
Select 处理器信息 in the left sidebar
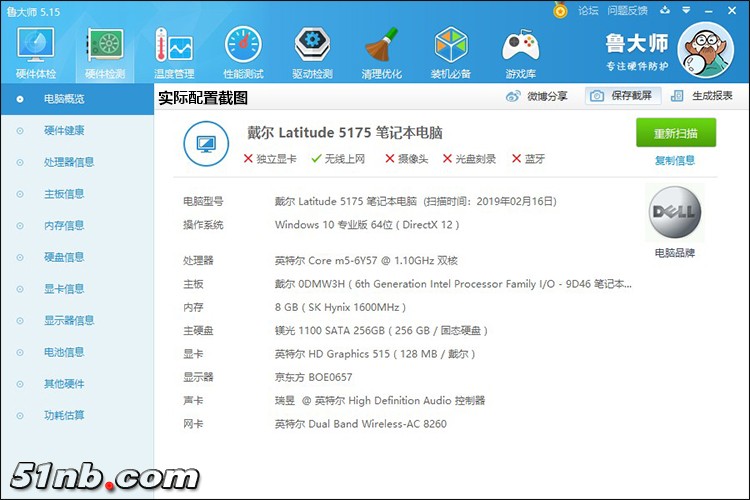(69, 162)
